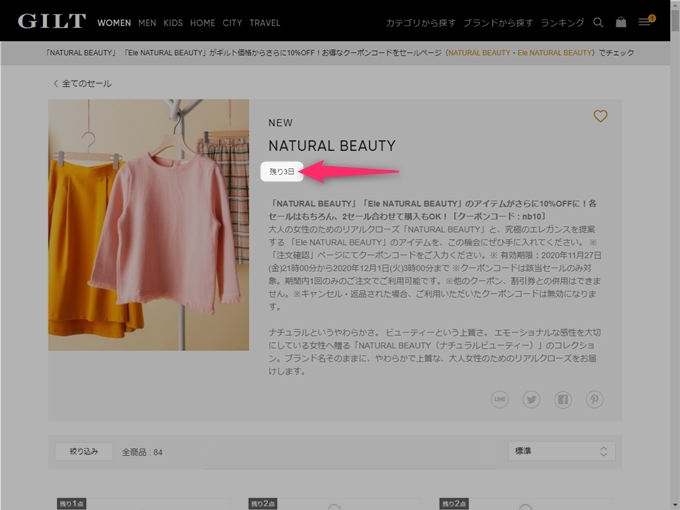Image resolution: width=680 pixels, height=510 pixels.
Task: Share the sale on Twitter
Action: [531, 399]
